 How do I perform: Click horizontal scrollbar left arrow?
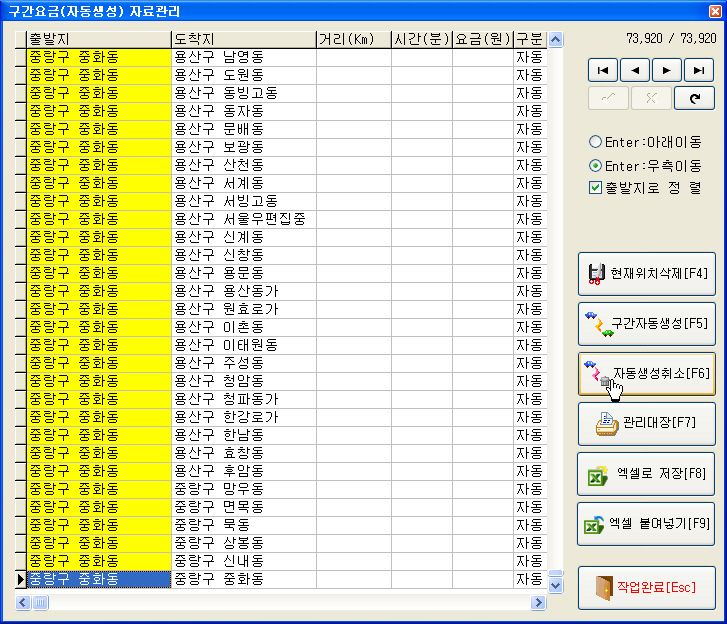(23, 602)
